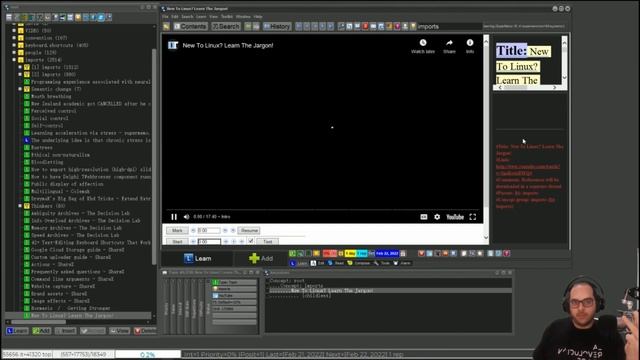Open the Toolkit menu
The height and width of the screenshot is (360, 640).
(x=227, y=17)
